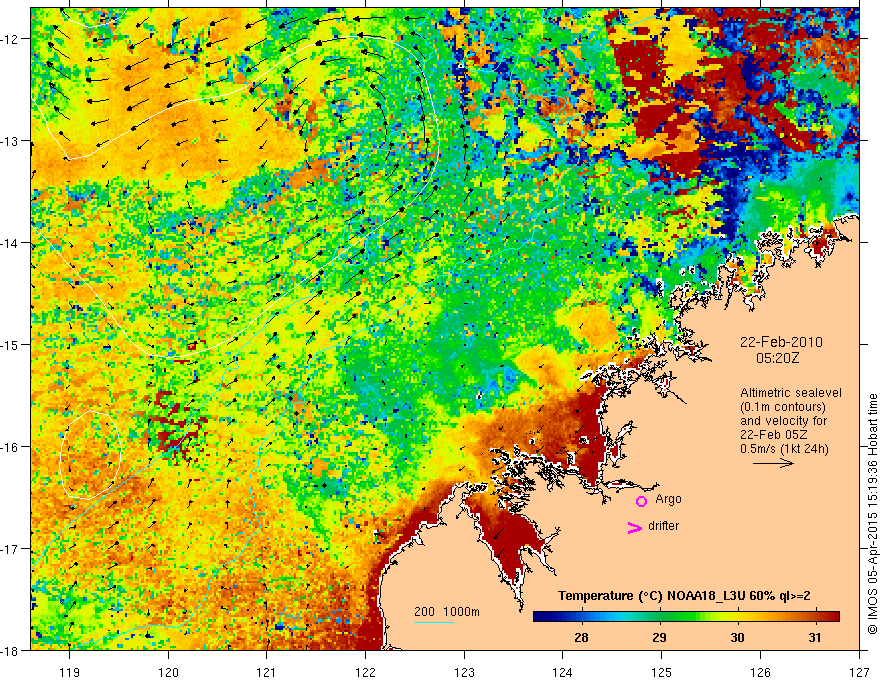Image resolution: width=880 pixels, height=680 pixels.
Task: Click the 'and velocity for' caption line
Action: click(x=783, y=421)
